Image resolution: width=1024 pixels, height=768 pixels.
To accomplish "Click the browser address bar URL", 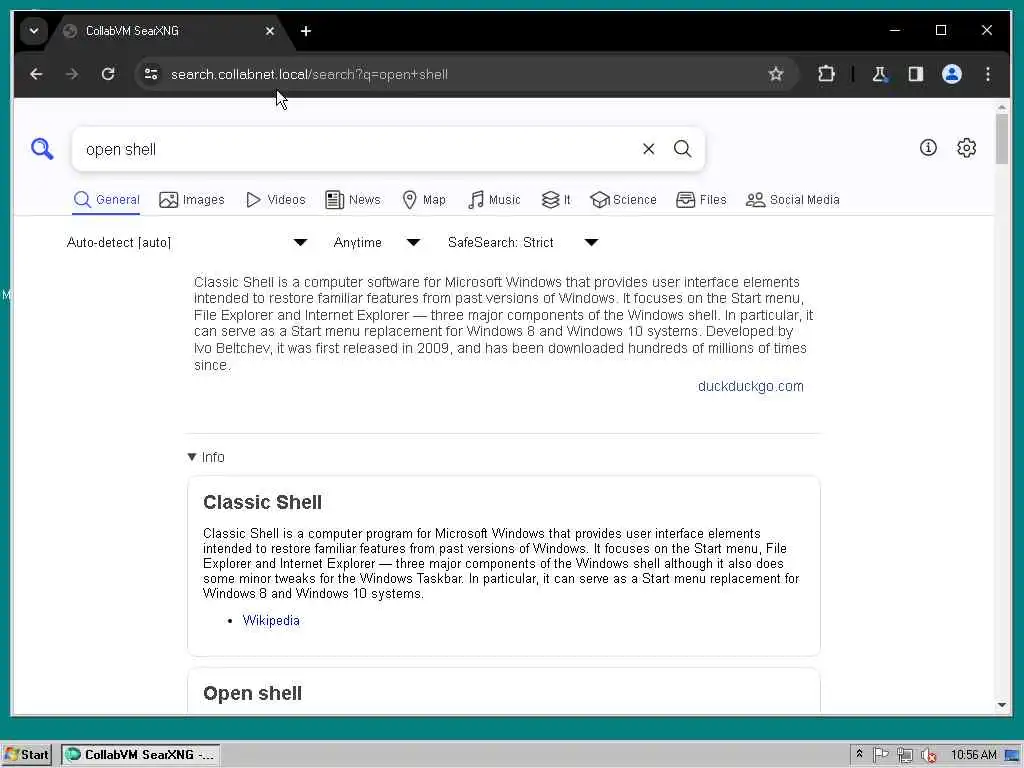I will tap(310, 74).
